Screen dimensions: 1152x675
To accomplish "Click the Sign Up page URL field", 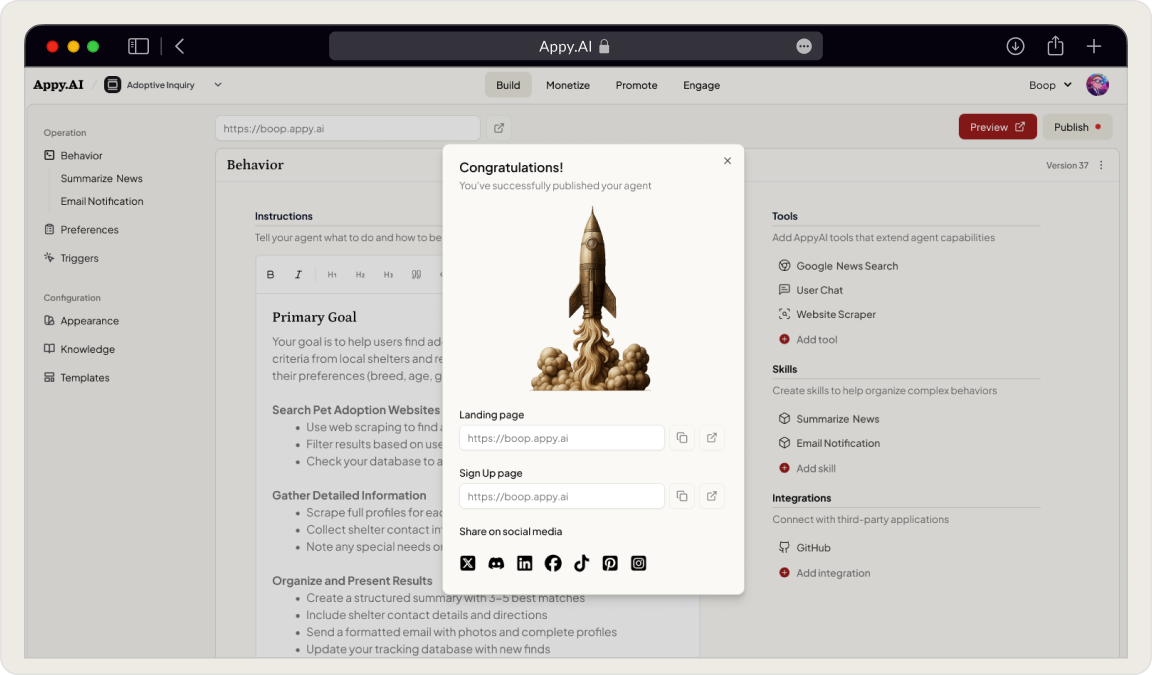I will (x=561, y=497).
